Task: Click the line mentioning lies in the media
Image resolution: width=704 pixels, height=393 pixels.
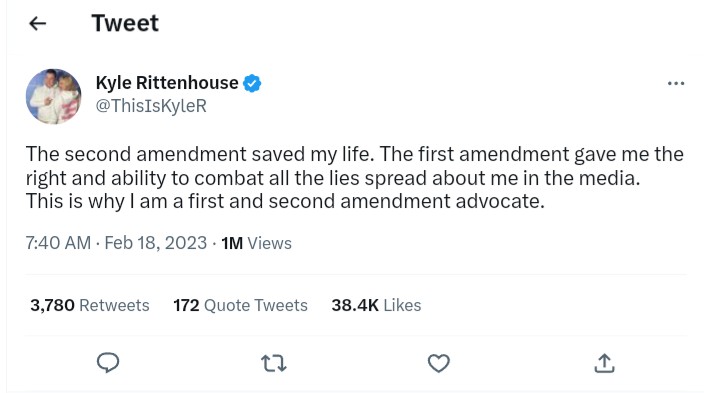Action: [x=333, y=178]
